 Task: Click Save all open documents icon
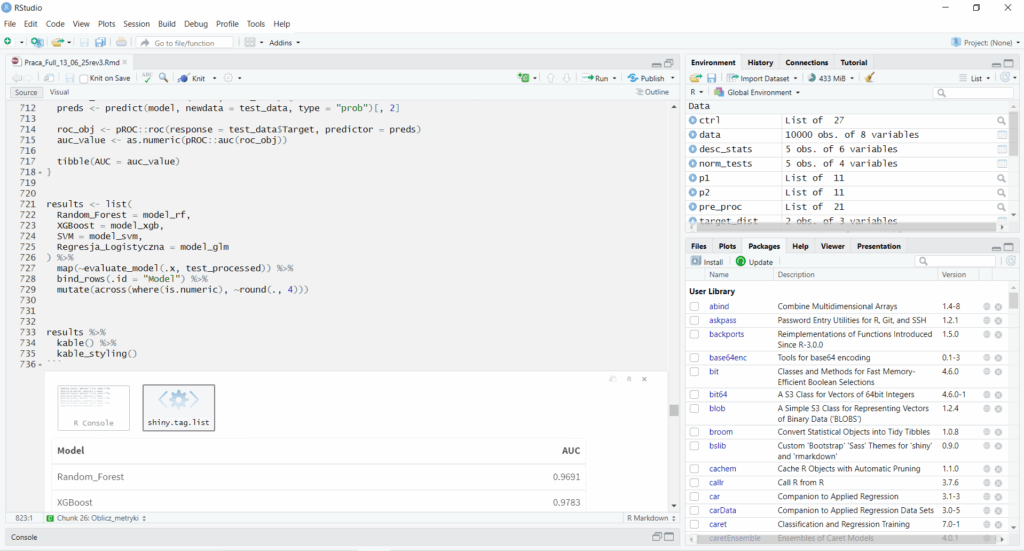tap(100, 42)
